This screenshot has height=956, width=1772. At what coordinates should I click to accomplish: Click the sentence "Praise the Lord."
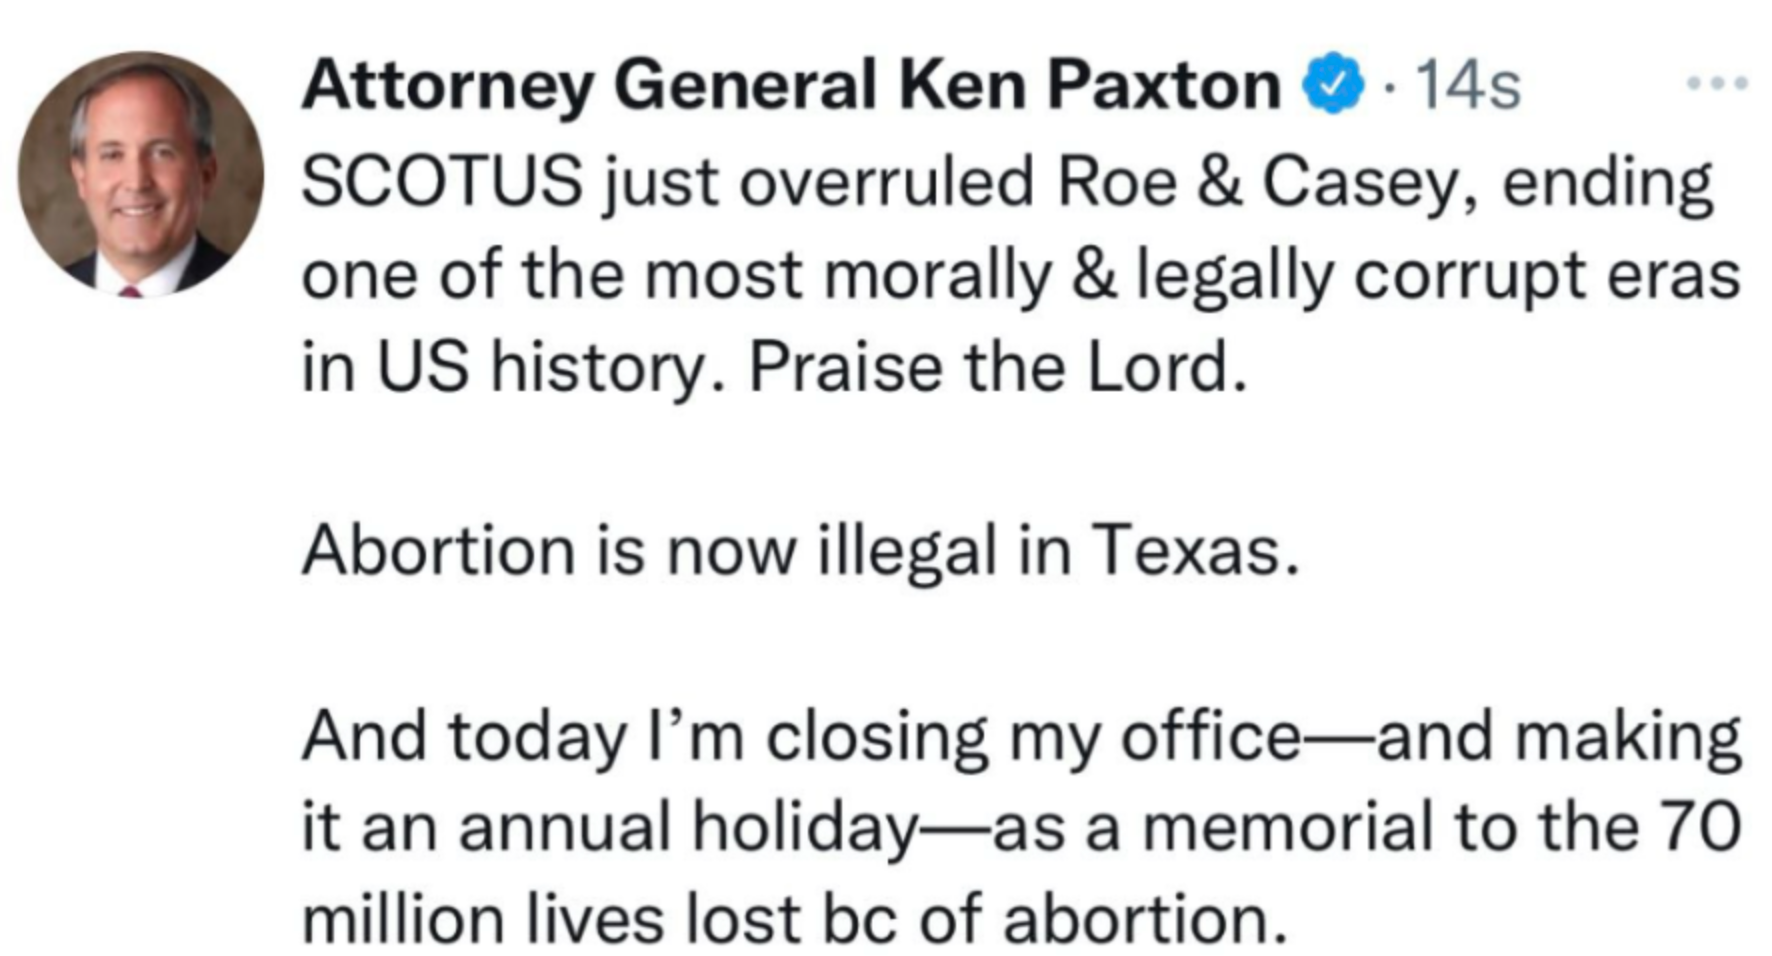998,367
